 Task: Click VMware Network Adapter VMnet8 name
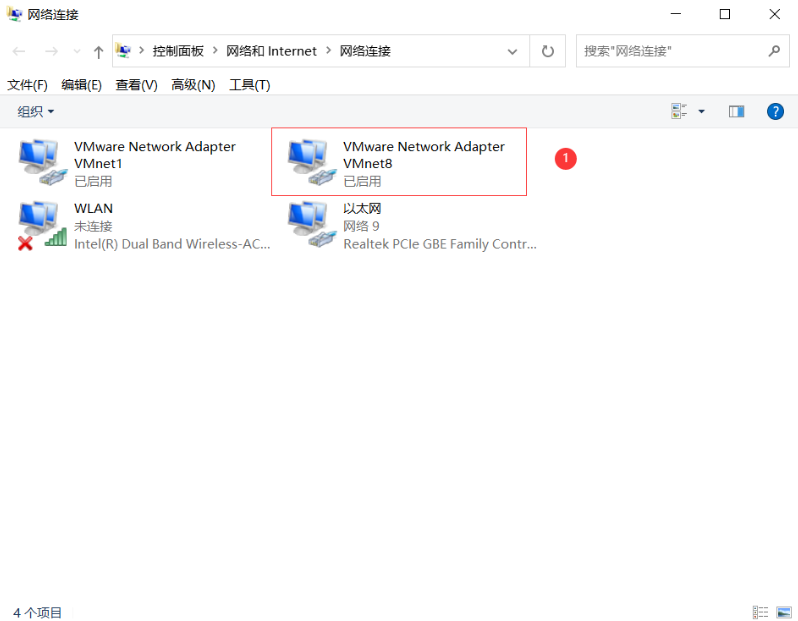424,155
